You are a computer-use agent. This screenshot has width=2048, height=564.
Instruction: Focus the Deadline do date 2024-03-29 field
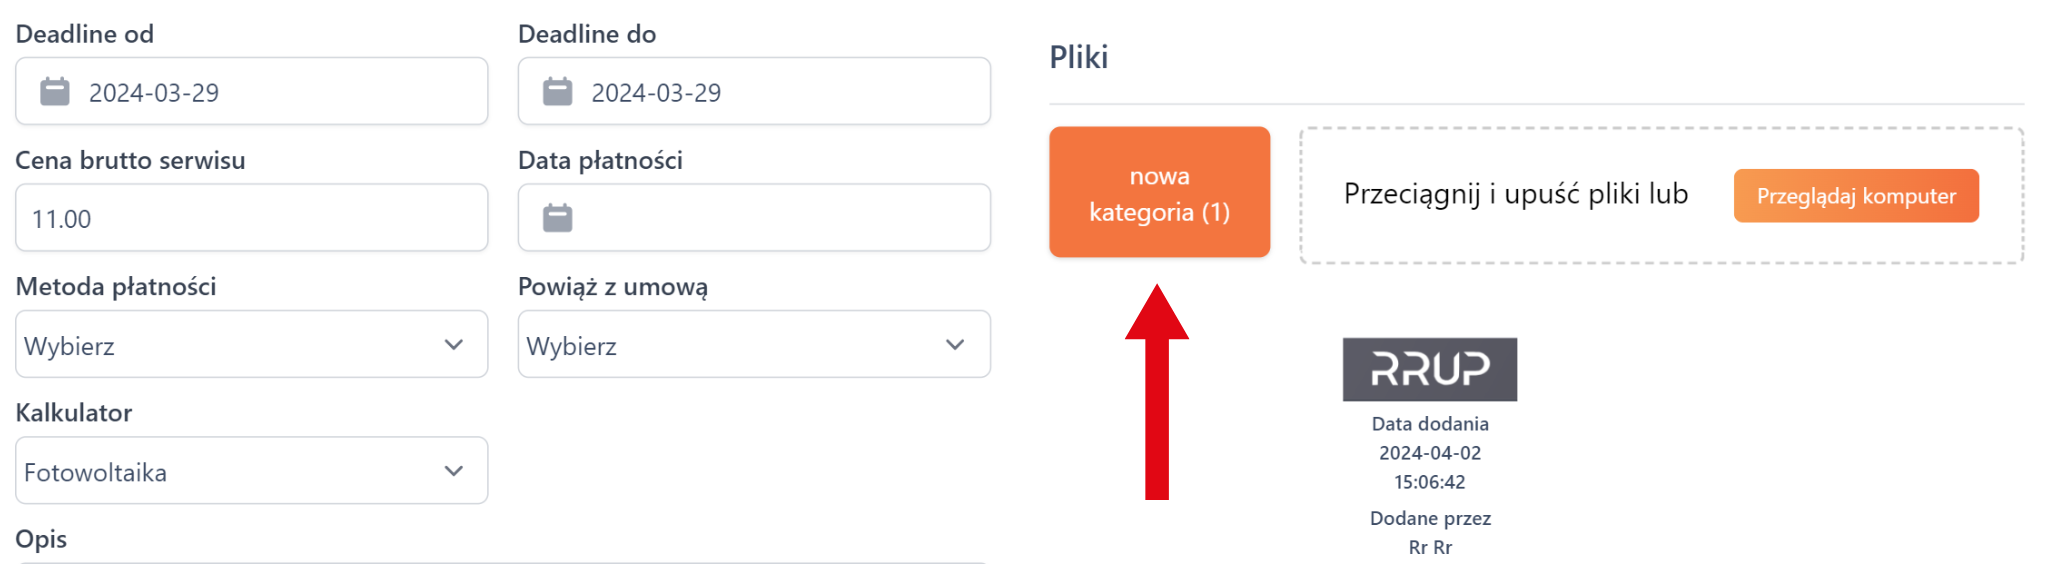coord(772,92)
